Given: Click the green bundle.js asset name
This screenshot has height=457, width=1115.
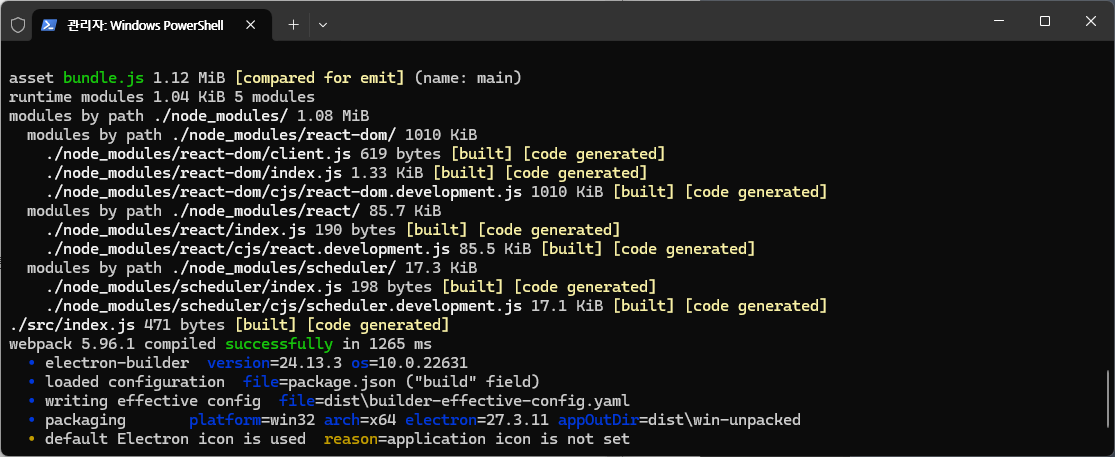Looking at the screenshot, I should click(103, 77).
